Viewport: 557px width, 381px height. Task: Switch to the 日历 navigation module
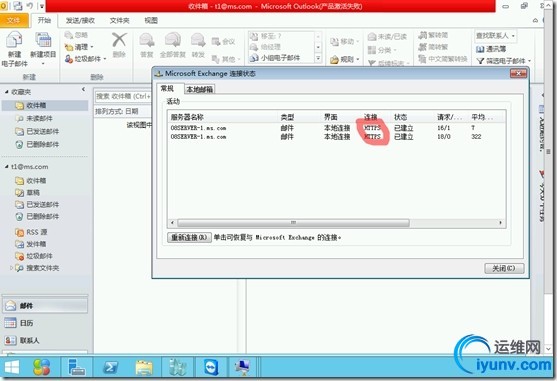coord(45,323)
